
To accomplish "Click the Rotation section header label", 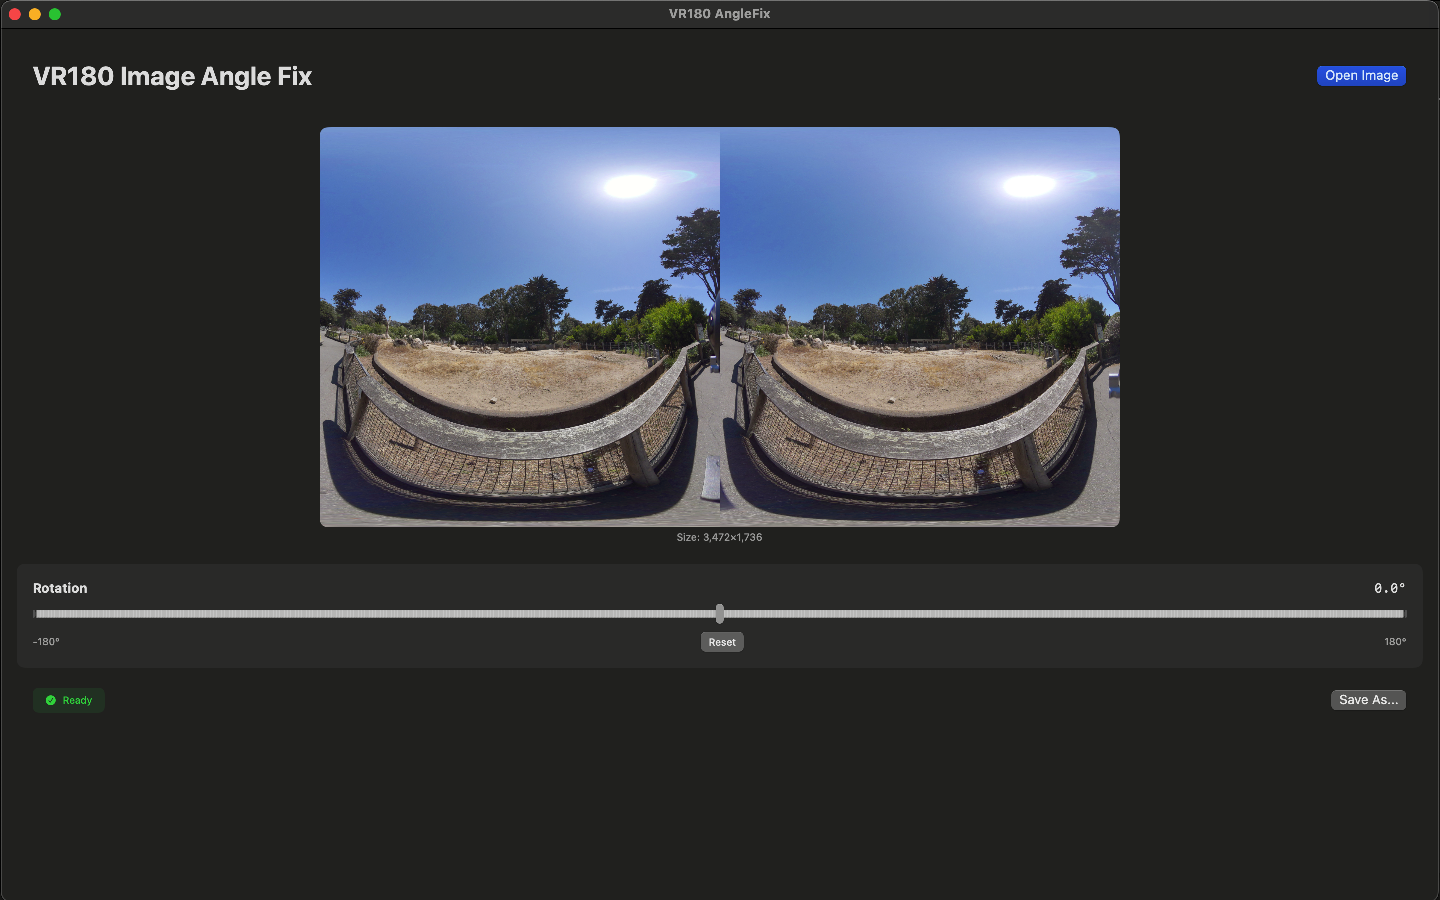I will pyautogui.click(x=60, y=588).
